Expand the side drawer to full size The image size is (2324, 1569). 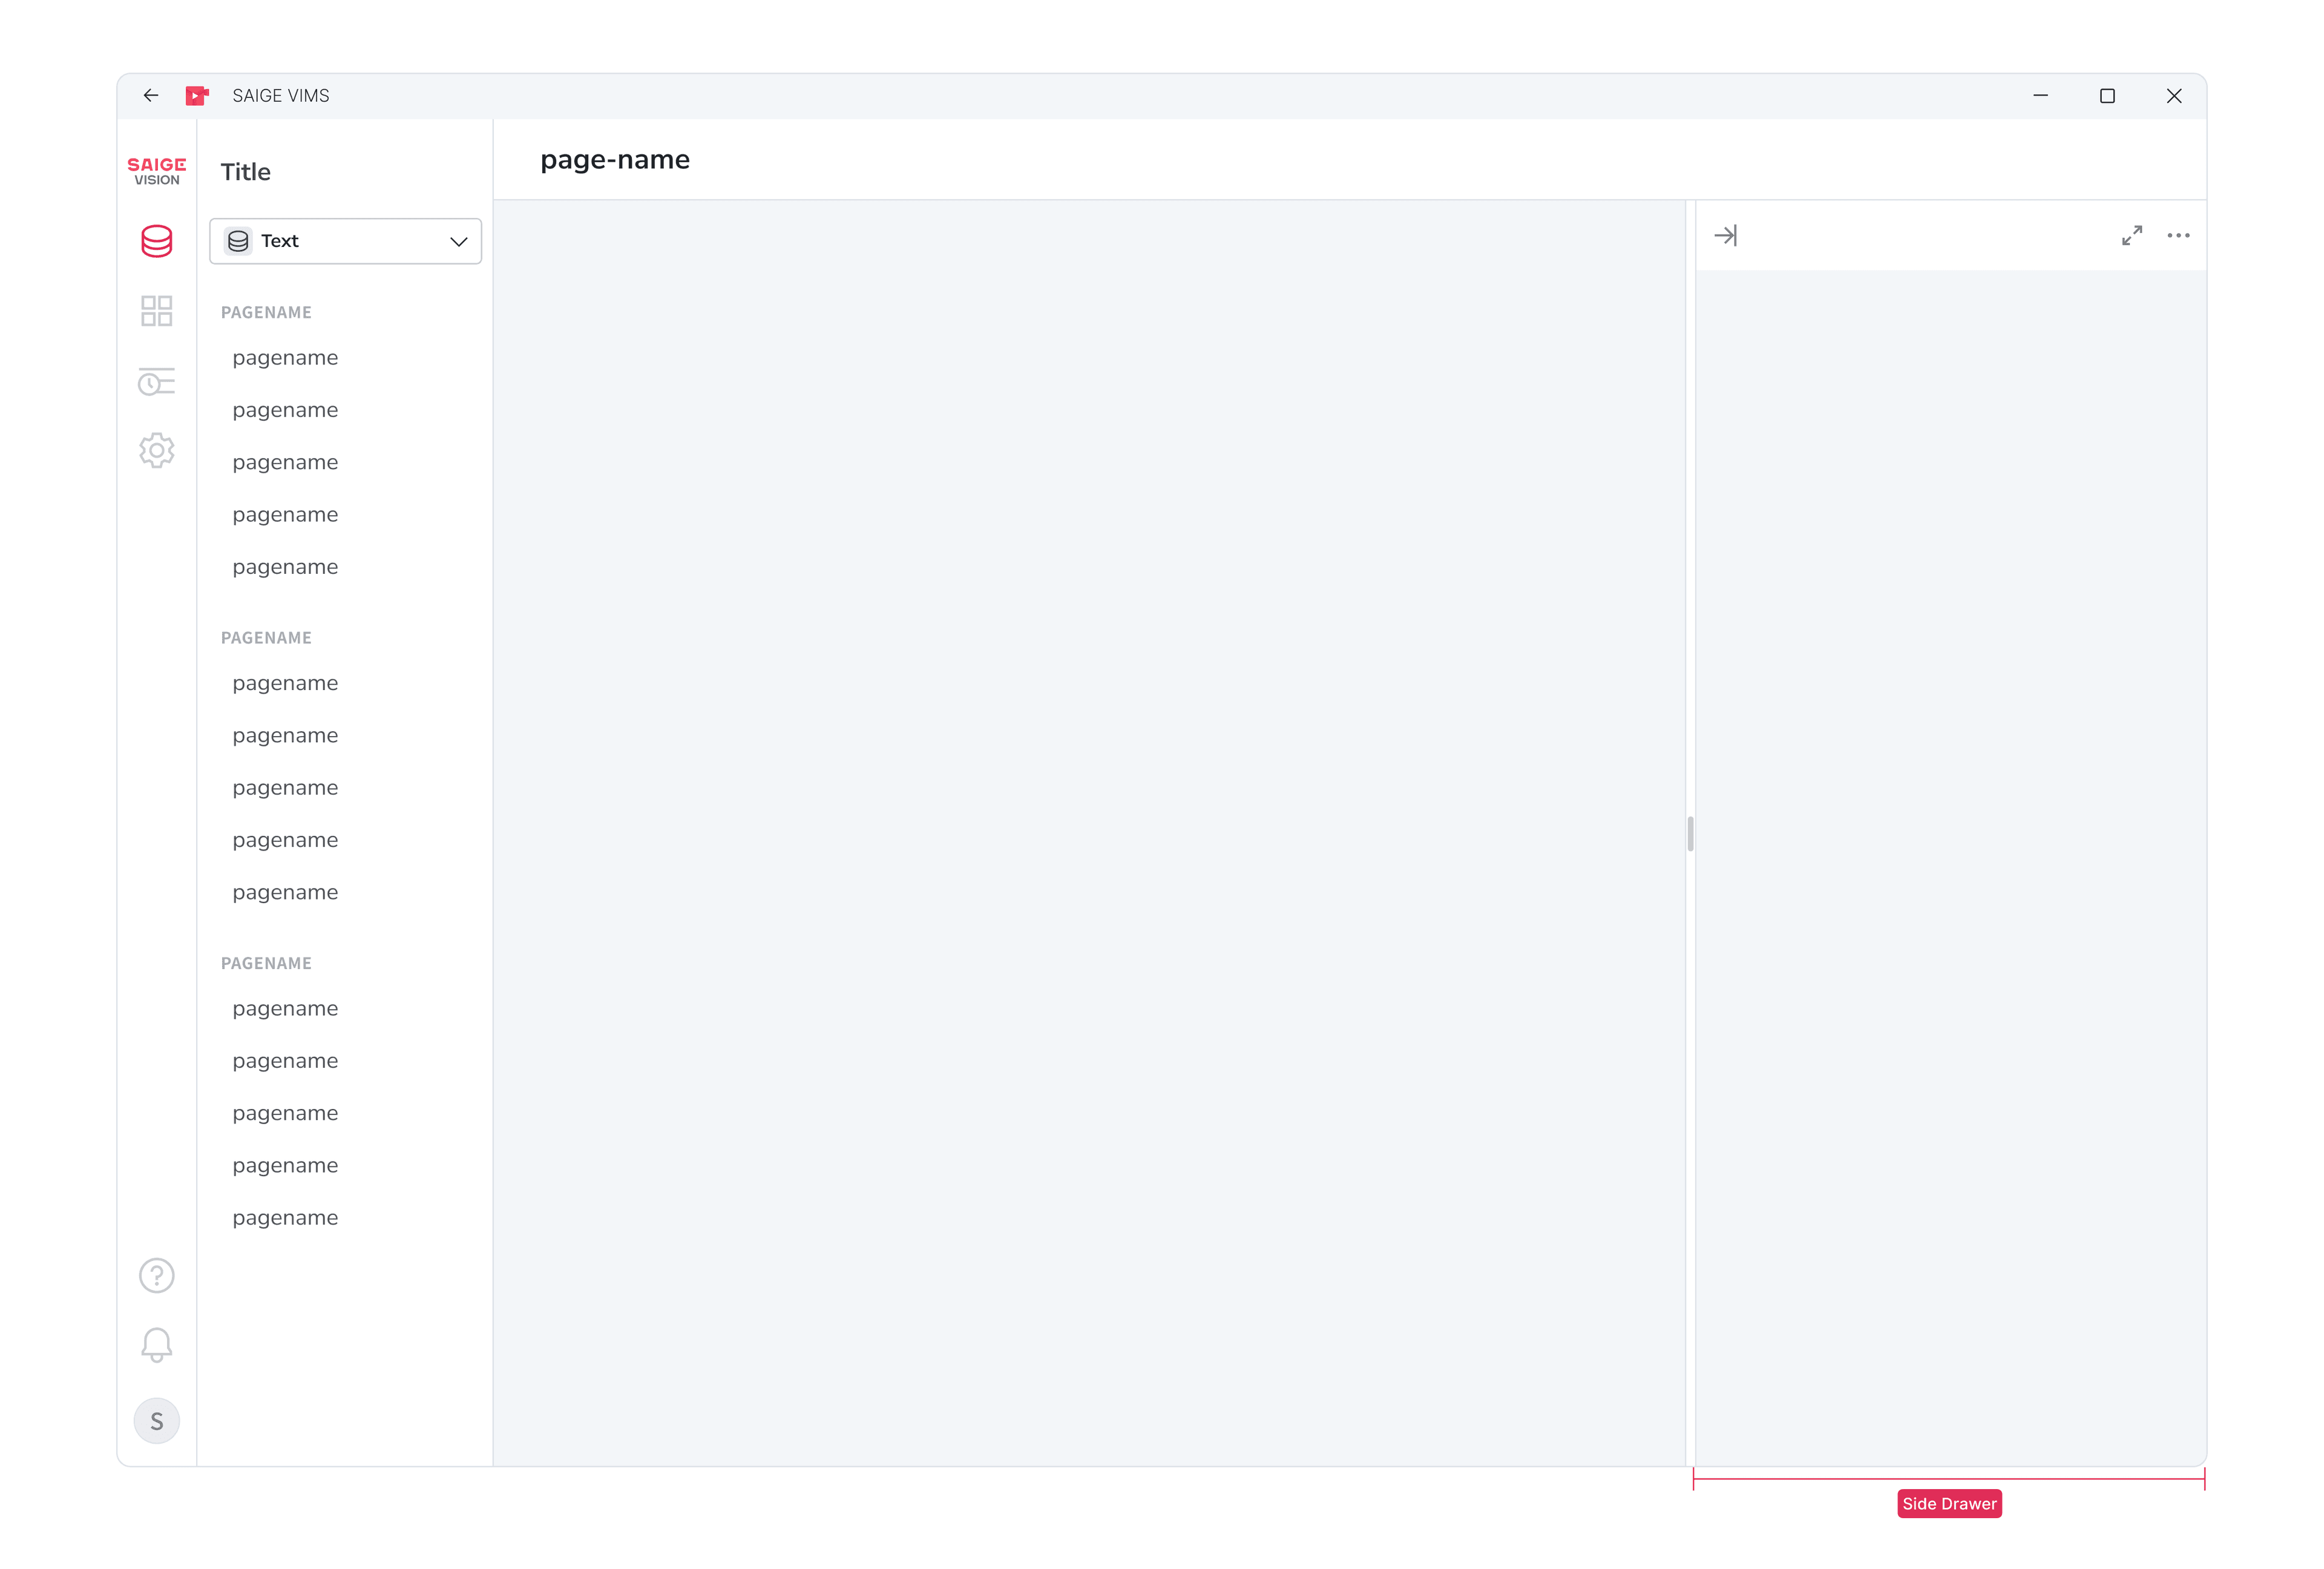click(2132, 236)
